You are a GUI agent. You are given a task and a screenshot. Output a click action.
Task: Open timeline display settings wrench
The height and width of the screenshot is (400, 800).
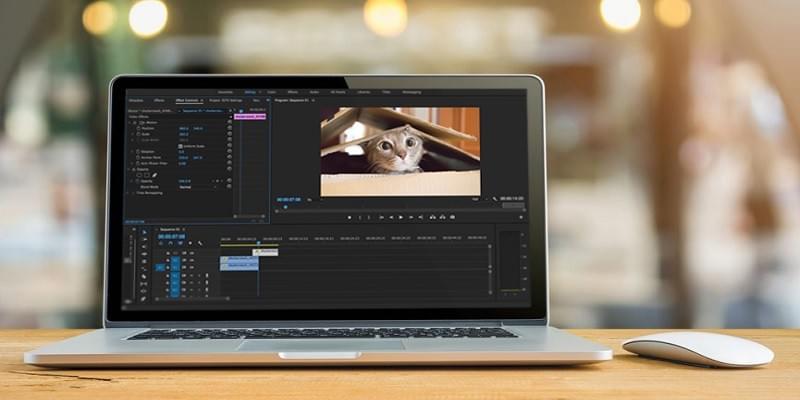[x=200, y=243]
